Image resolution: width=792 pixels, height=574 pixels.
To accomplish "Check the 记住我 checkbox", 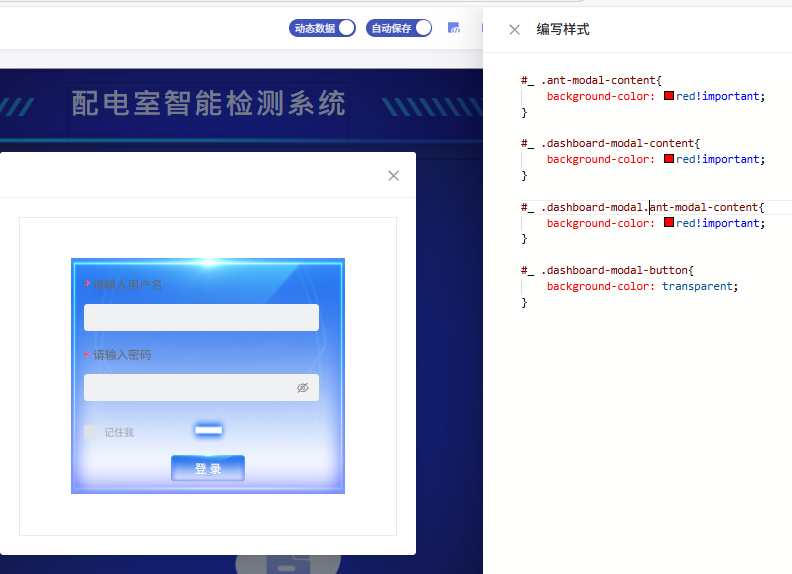I will click(x=90, y=432).
